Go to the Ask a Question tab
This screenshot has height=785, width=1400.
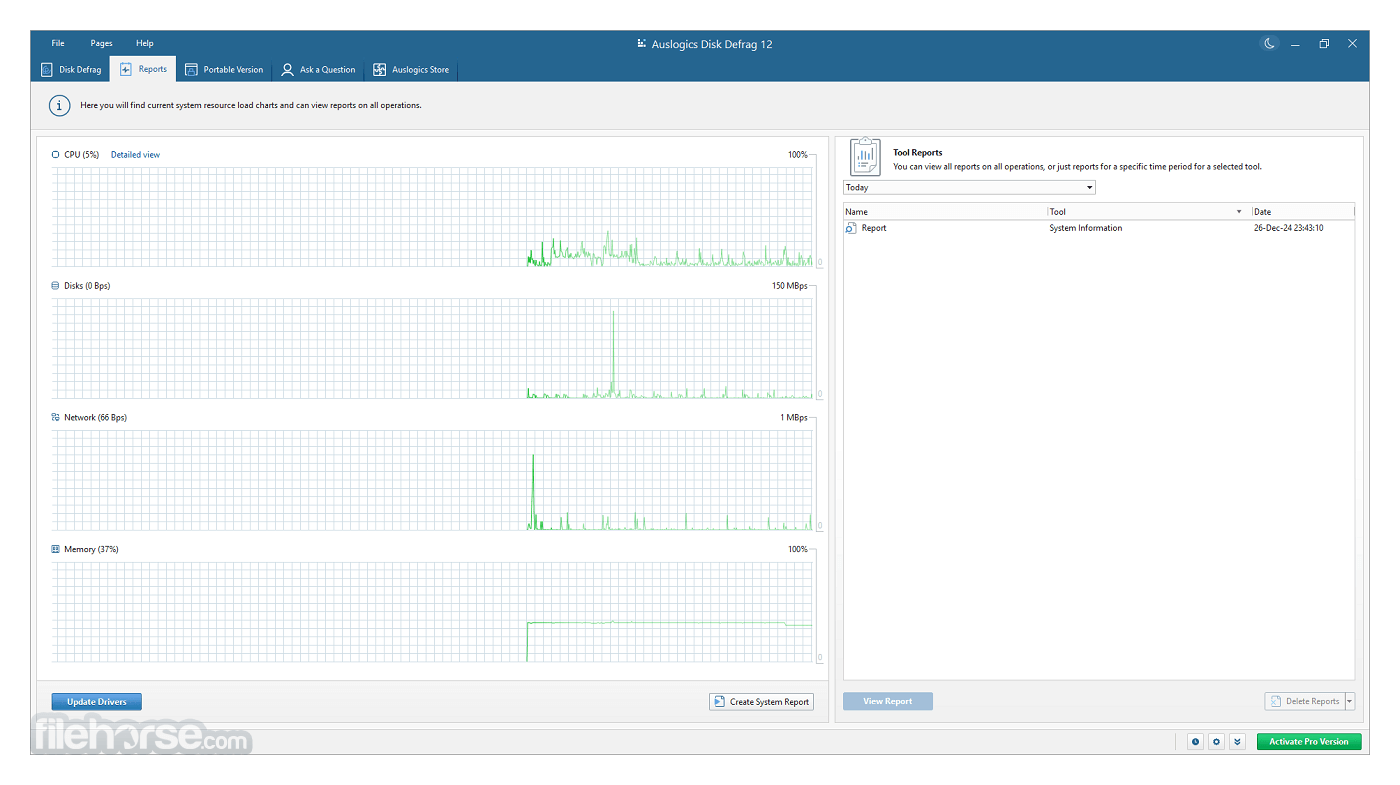[x=318, y=70]
